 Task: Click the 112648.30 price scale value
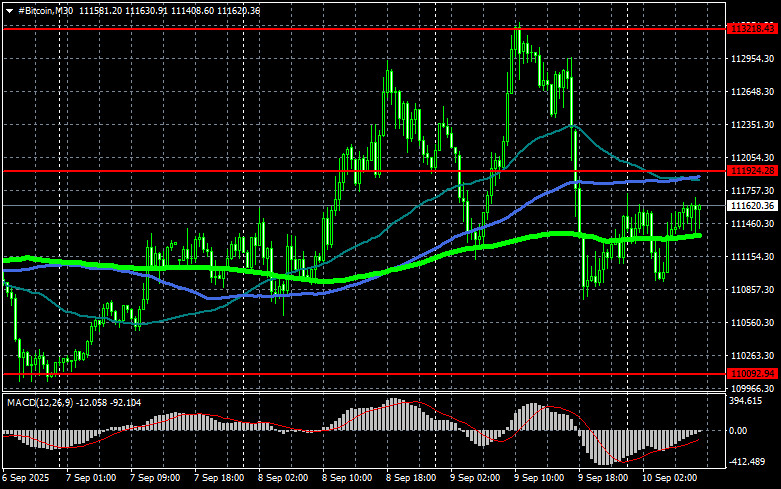click(x=752, y=92)
